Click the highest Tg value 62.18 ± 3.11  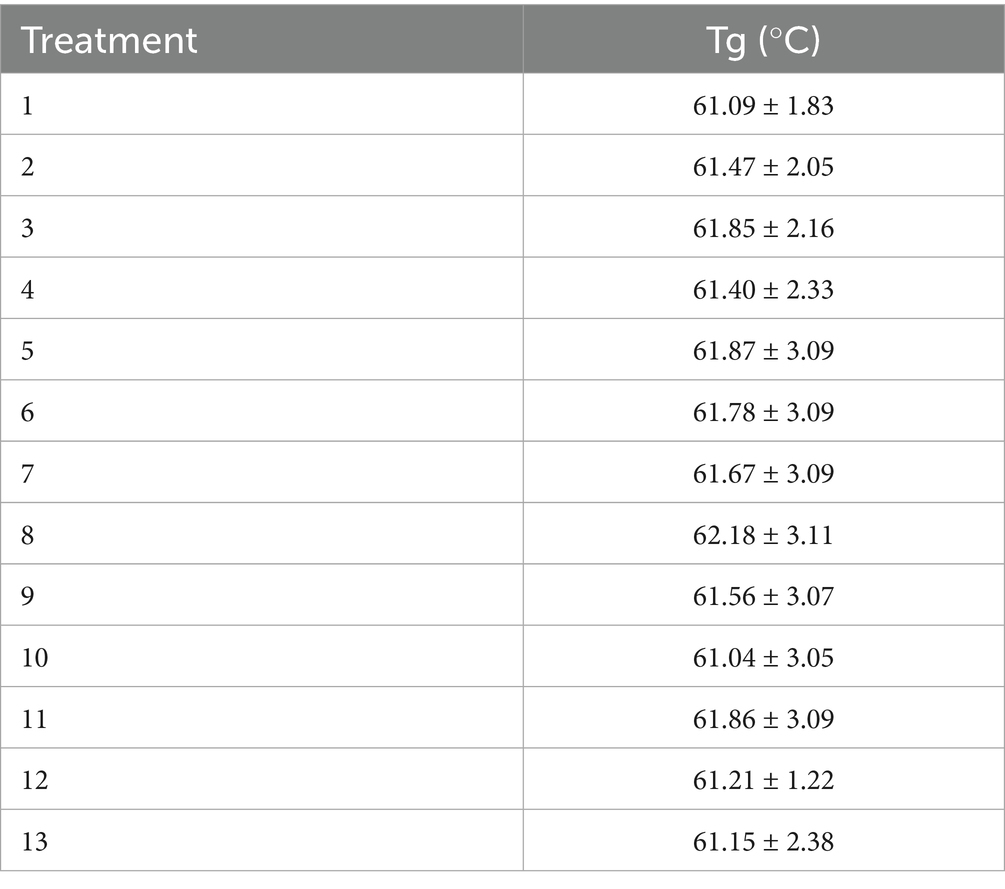[763, 535]
